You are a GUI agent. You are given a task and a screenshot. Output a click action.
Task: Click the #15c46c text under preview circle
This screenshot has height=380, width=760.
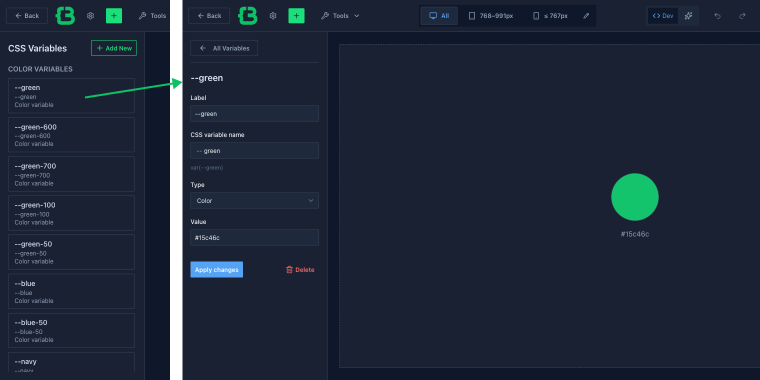click(635, 234)
